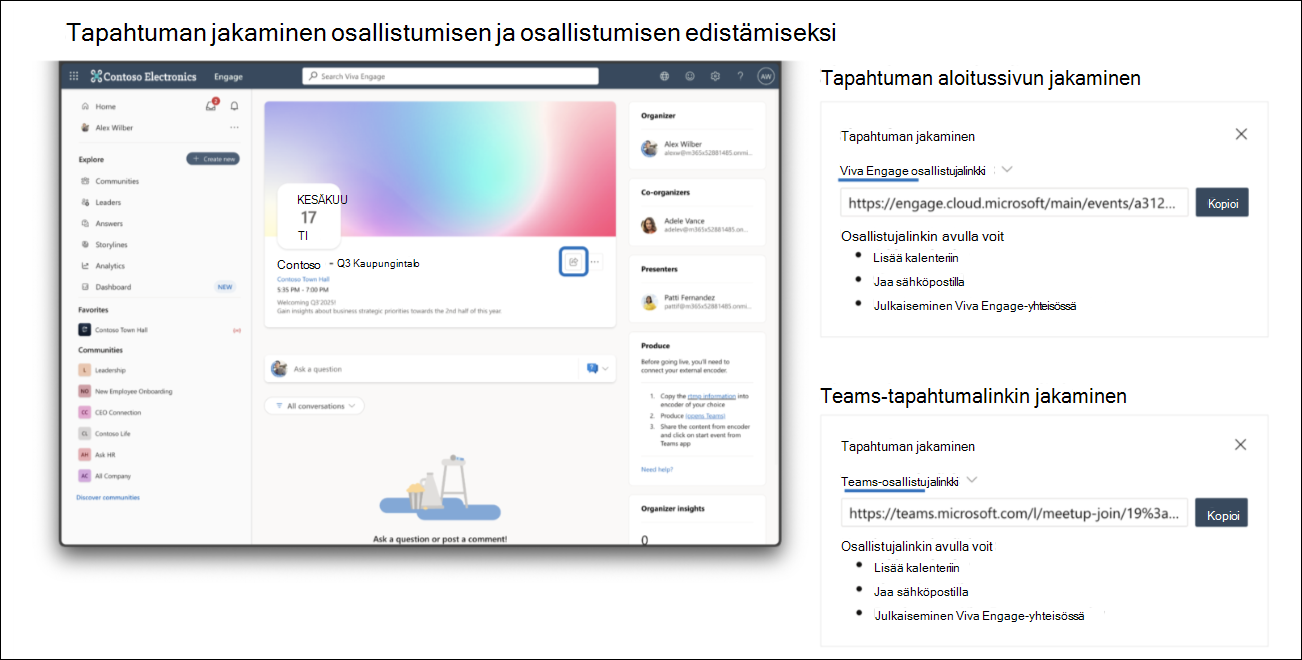Screen dimensions: 1302x660
Task: Expand Teams-osallistujalinkki dropdown
Action: click(x=972, y=481)
